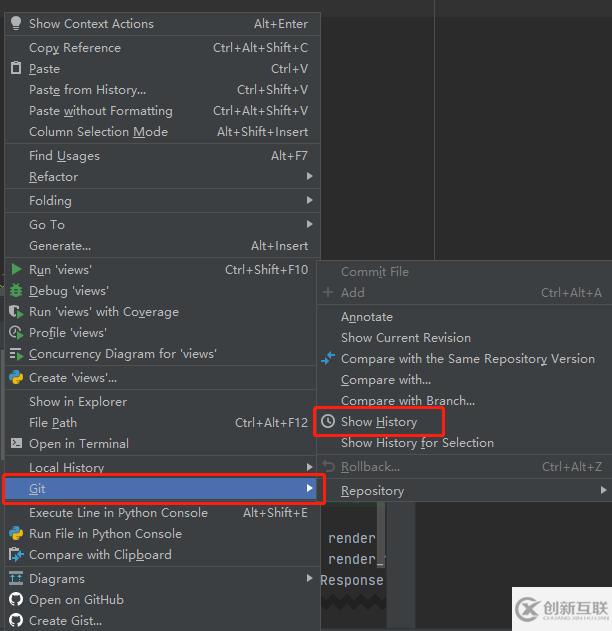Click the bug icon for Debug 'views'
This screenshot has width=612, height=631.
point(16,290)
